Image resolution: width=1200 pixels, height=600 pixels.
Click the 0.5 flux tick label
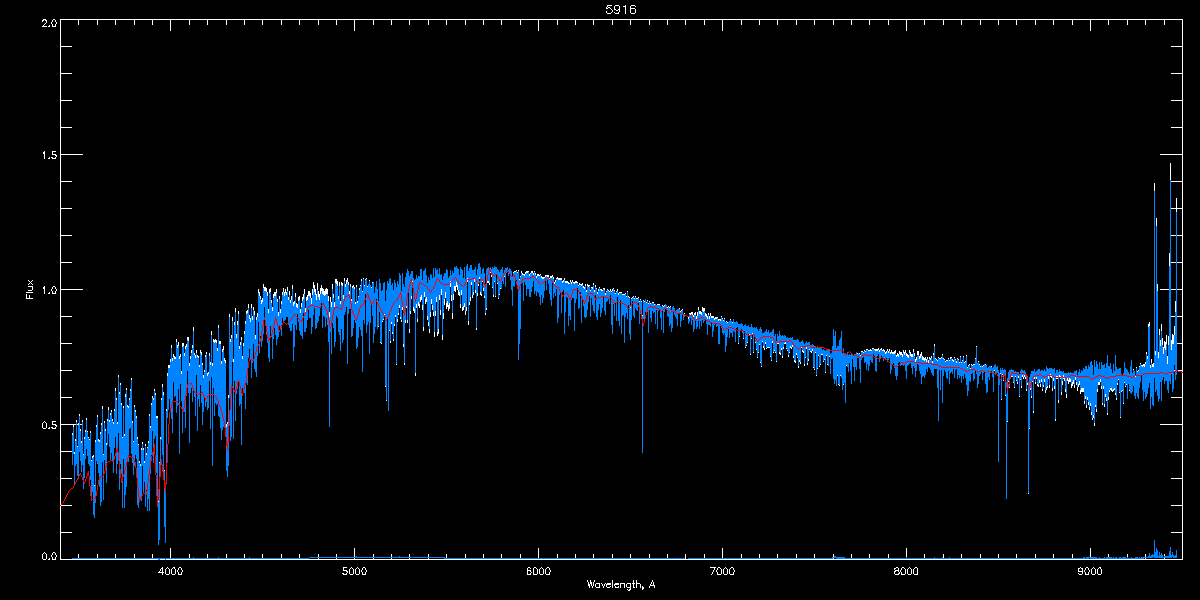point(48,424)
